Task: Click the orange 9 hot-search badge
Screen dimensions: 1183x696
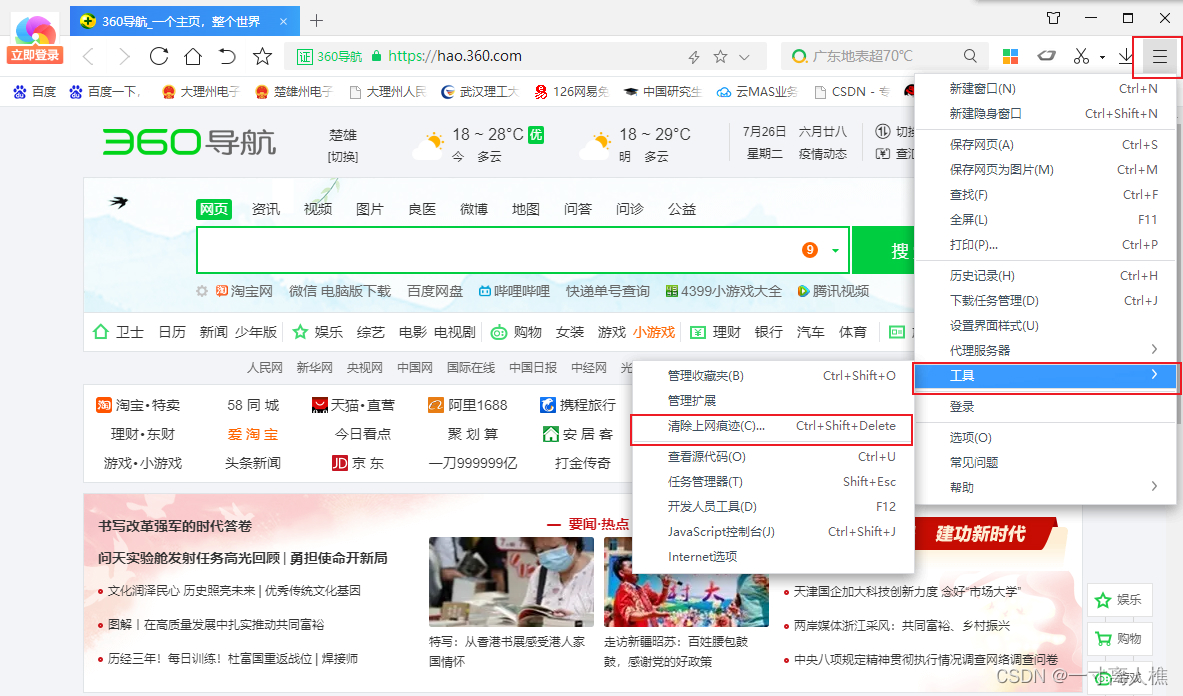Action: point(810,250)
